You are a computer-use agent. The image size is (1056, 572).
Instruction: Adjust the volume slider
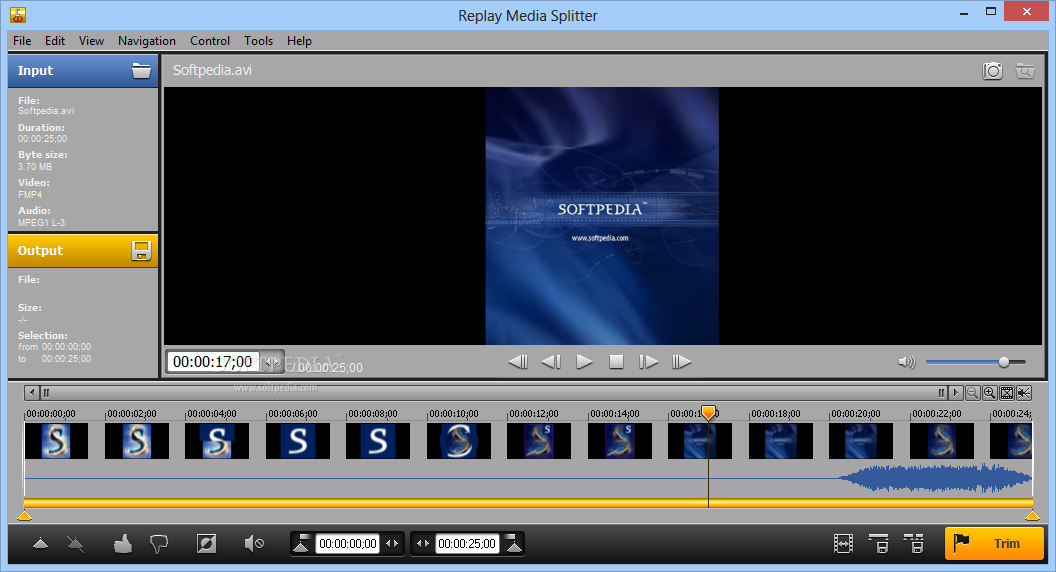(x=975, y=362)
